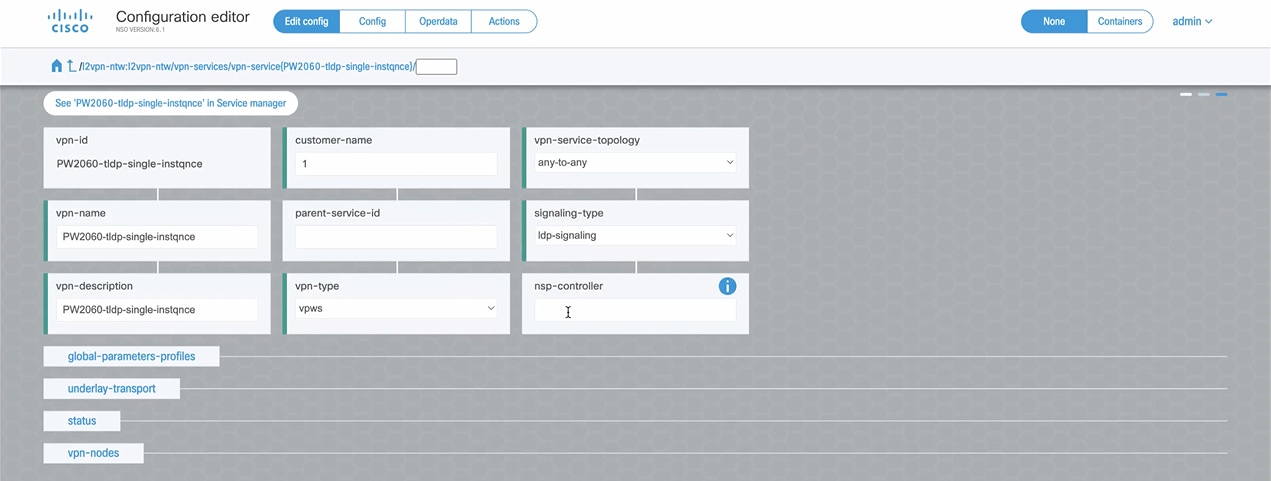Open the Operdata tab

(x=439, y=21)
